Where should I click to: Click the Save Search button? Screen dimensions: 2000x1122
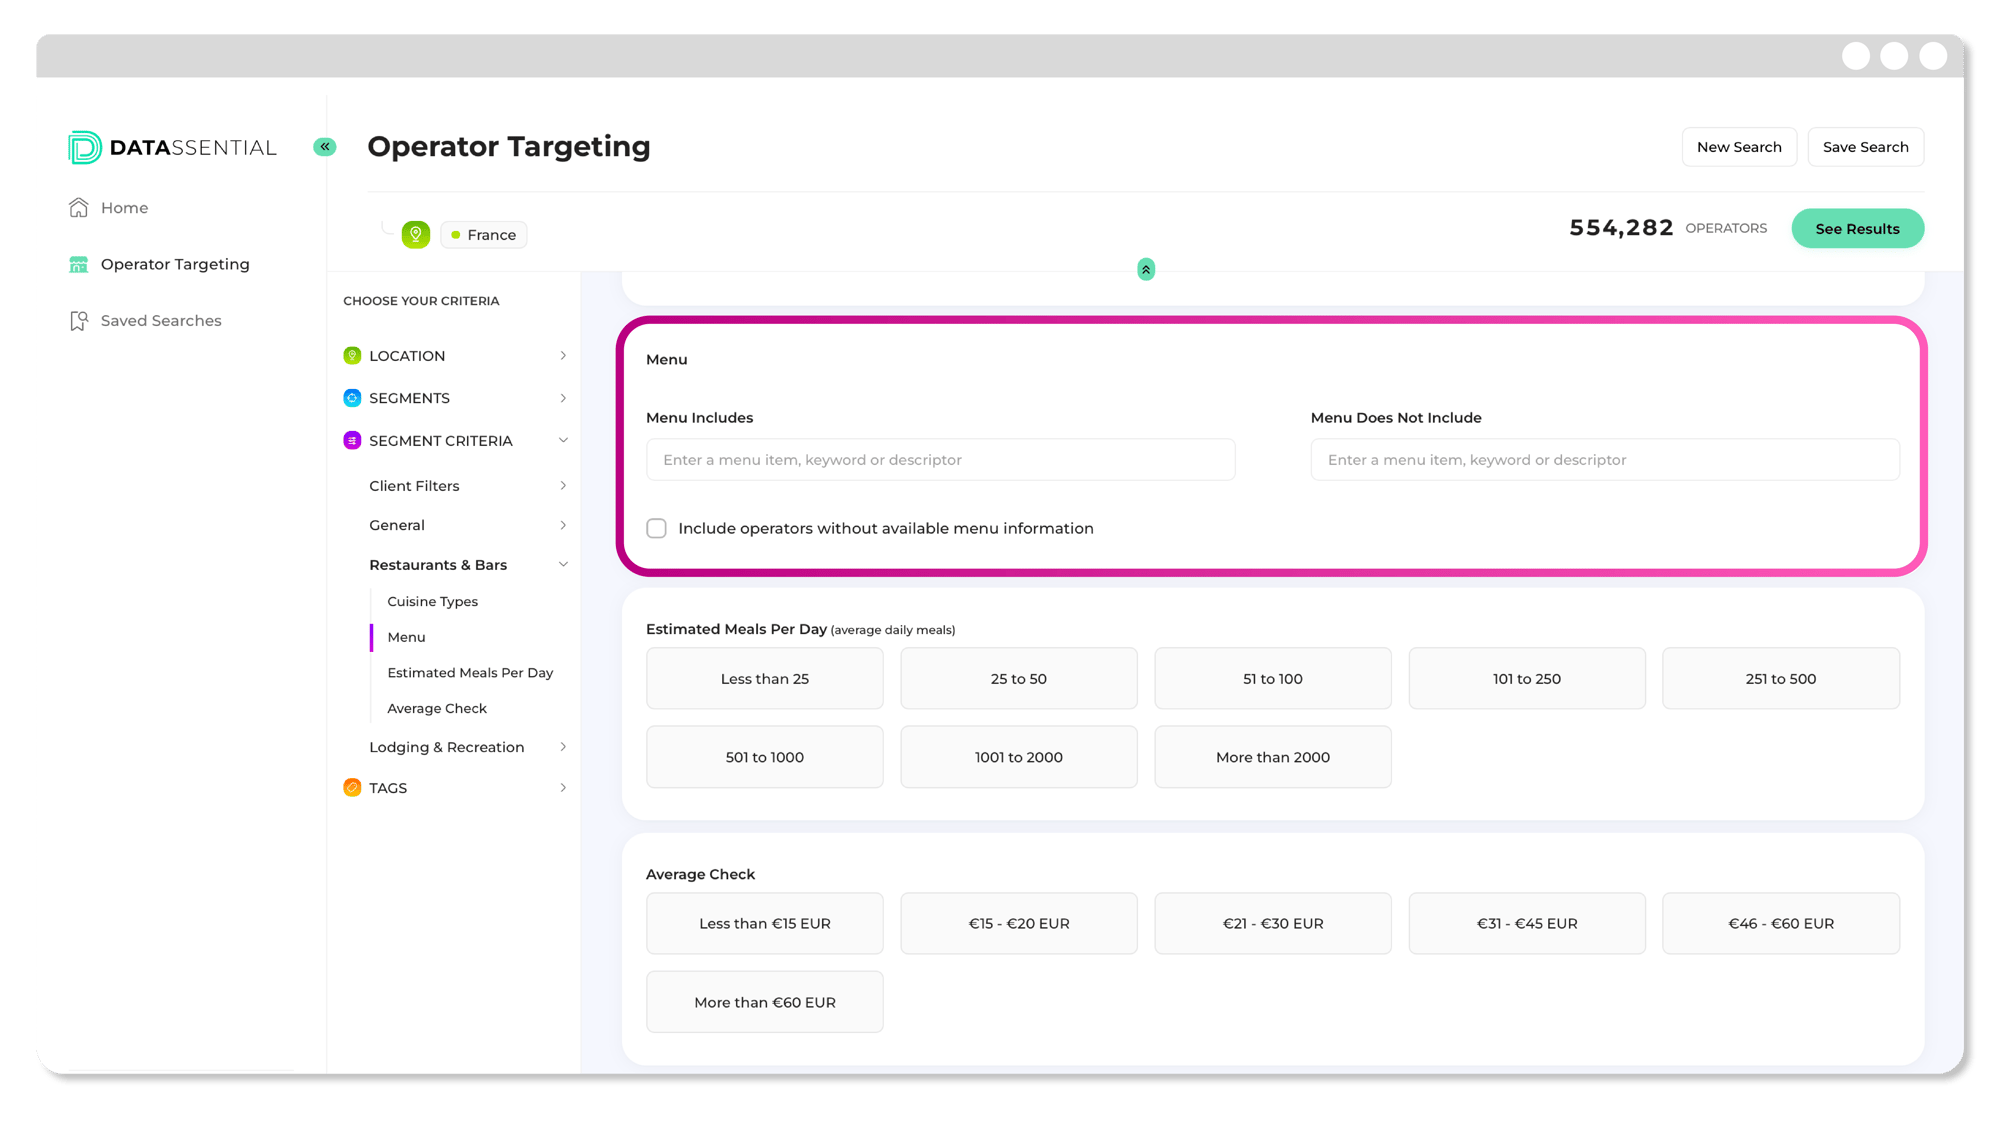[x=1865, y=147]
